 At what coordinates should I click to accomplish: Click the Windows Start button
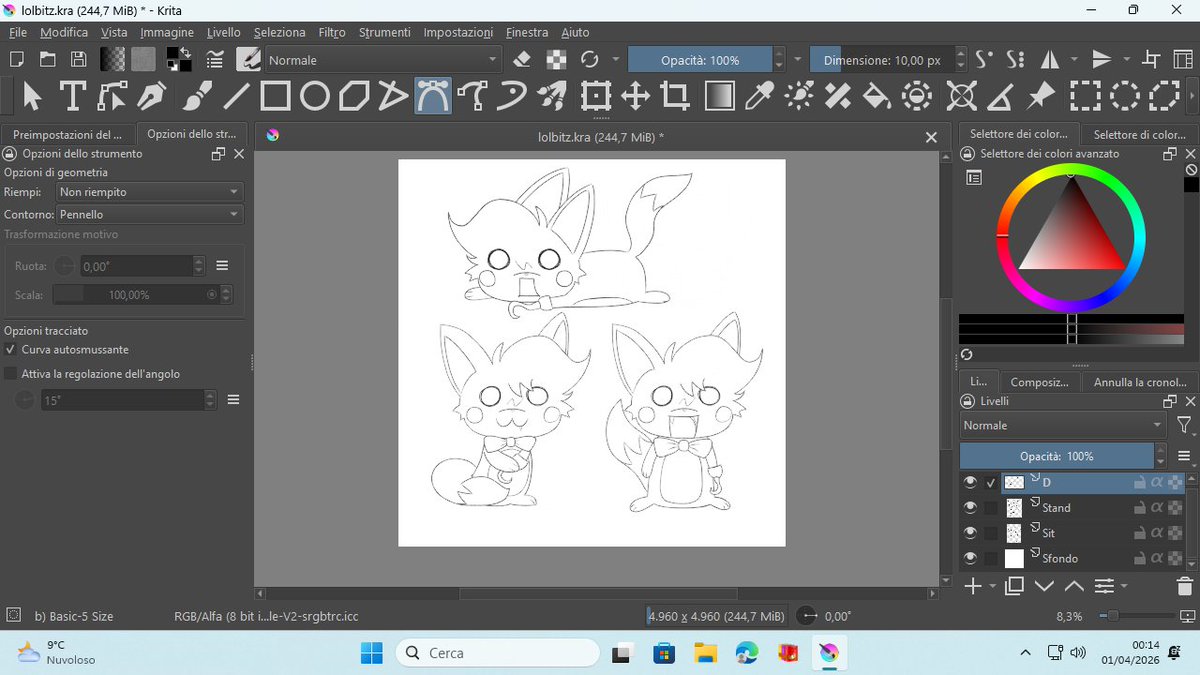[372, 653]
